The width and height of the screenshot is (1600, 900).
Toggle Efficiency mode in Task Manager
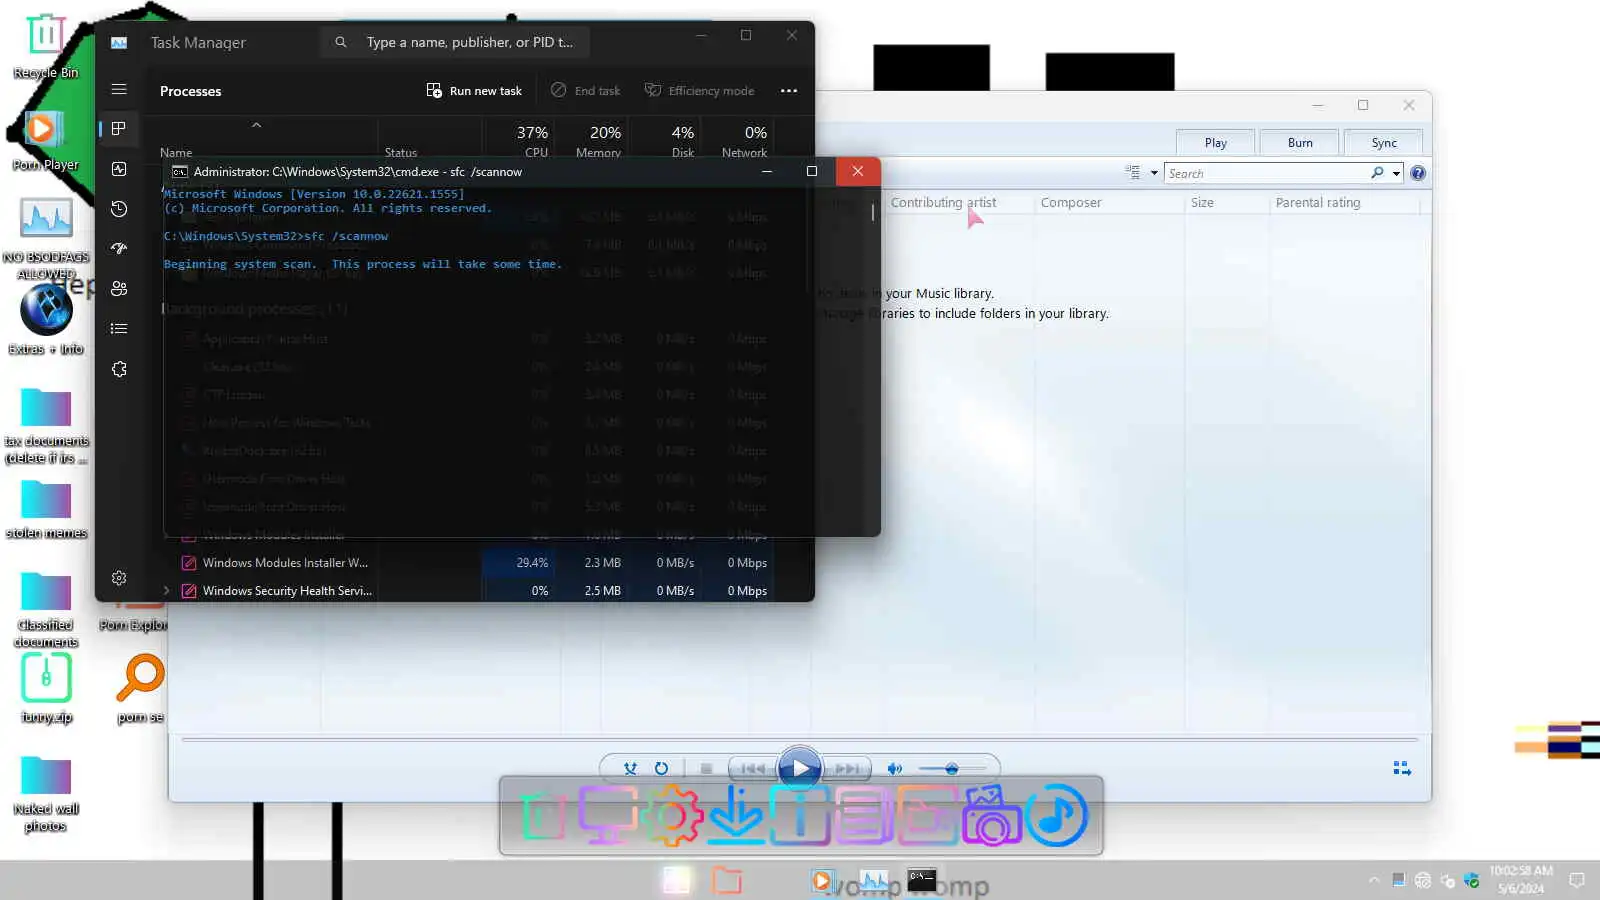[699, 91]
